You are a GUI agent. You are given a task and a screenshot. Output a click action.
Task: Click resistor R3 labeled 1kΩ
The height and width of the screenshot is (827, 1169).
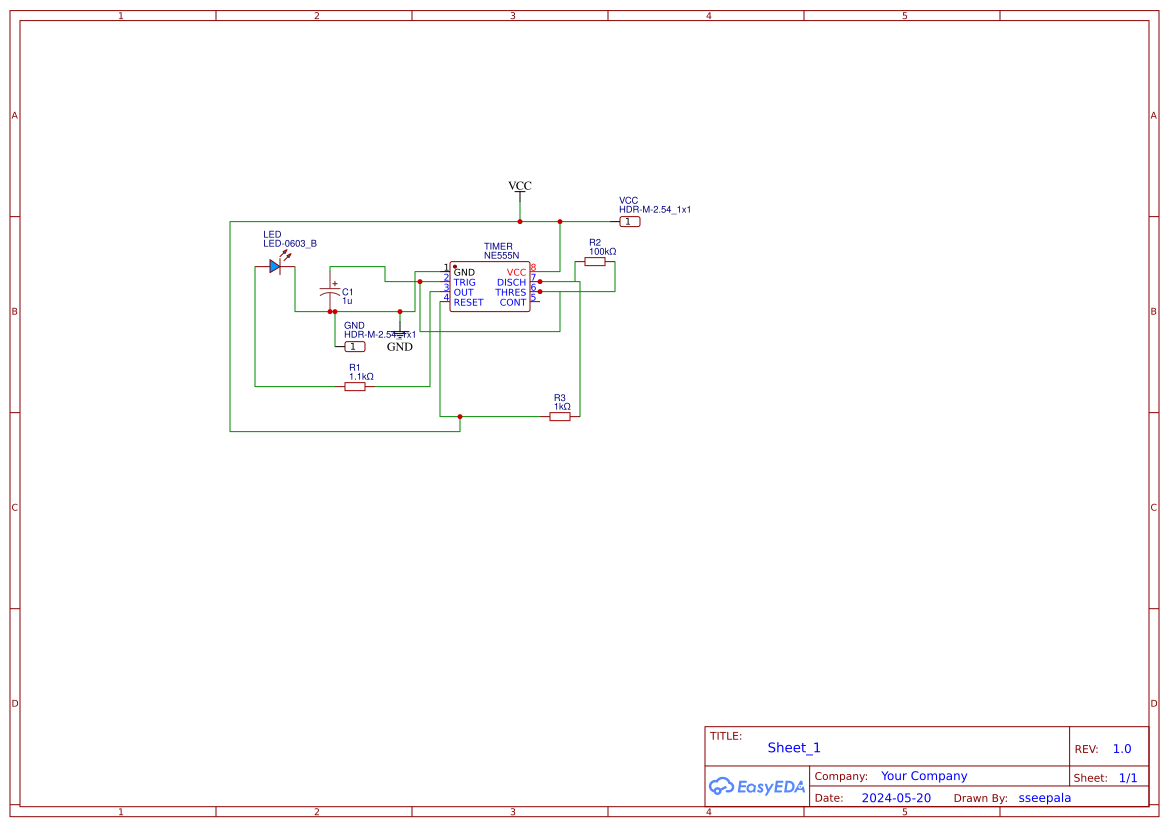point(559,417)
